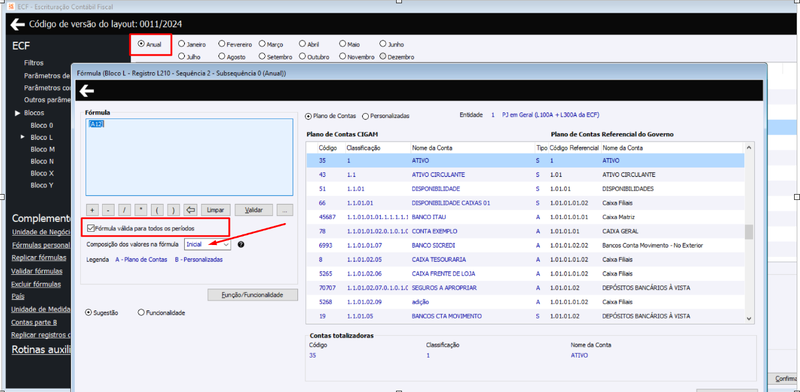Insert the opening parenthesis button
Viewport: 800px width, 392px height.
(x=158, y=210)
